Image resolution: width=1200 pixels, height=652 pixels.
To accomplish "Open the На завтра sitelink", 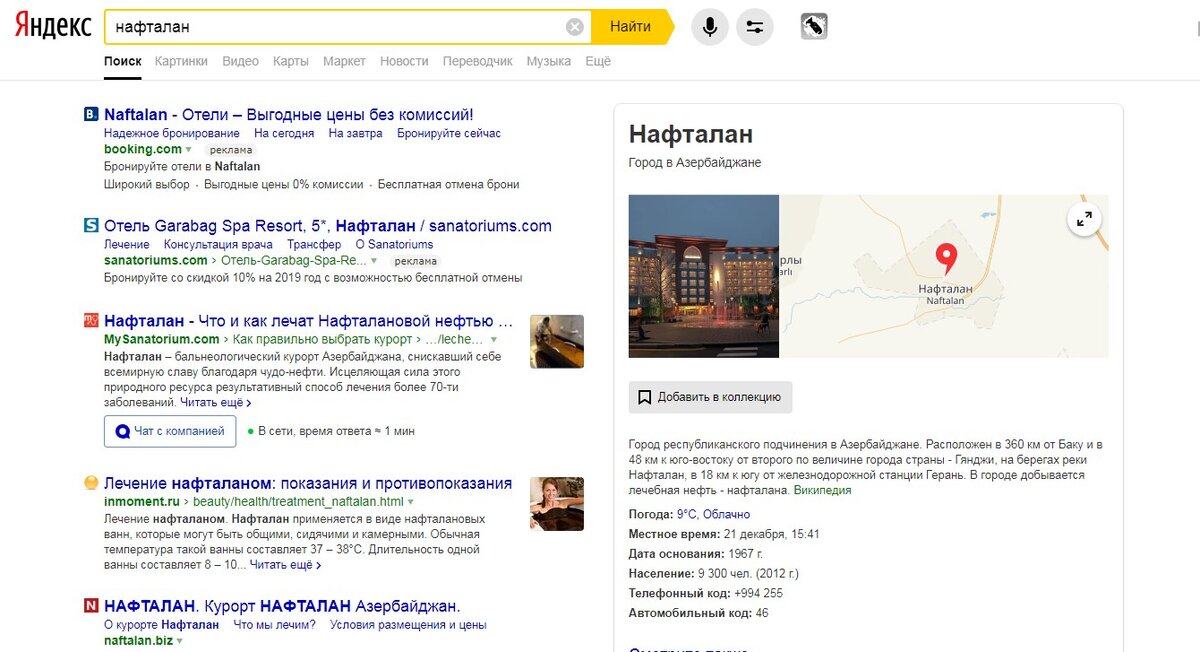I will pyautogui.click(x=355, y=133).
